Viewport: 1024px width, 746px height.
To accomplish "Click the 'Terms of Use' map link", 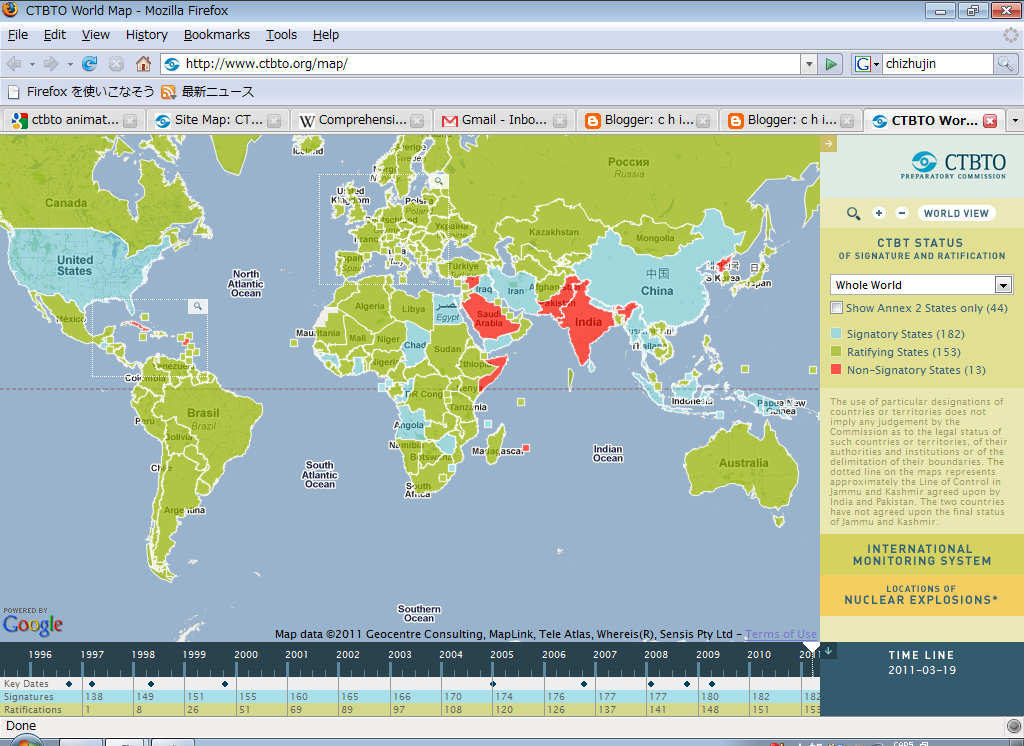I will [x=780, y=634].
